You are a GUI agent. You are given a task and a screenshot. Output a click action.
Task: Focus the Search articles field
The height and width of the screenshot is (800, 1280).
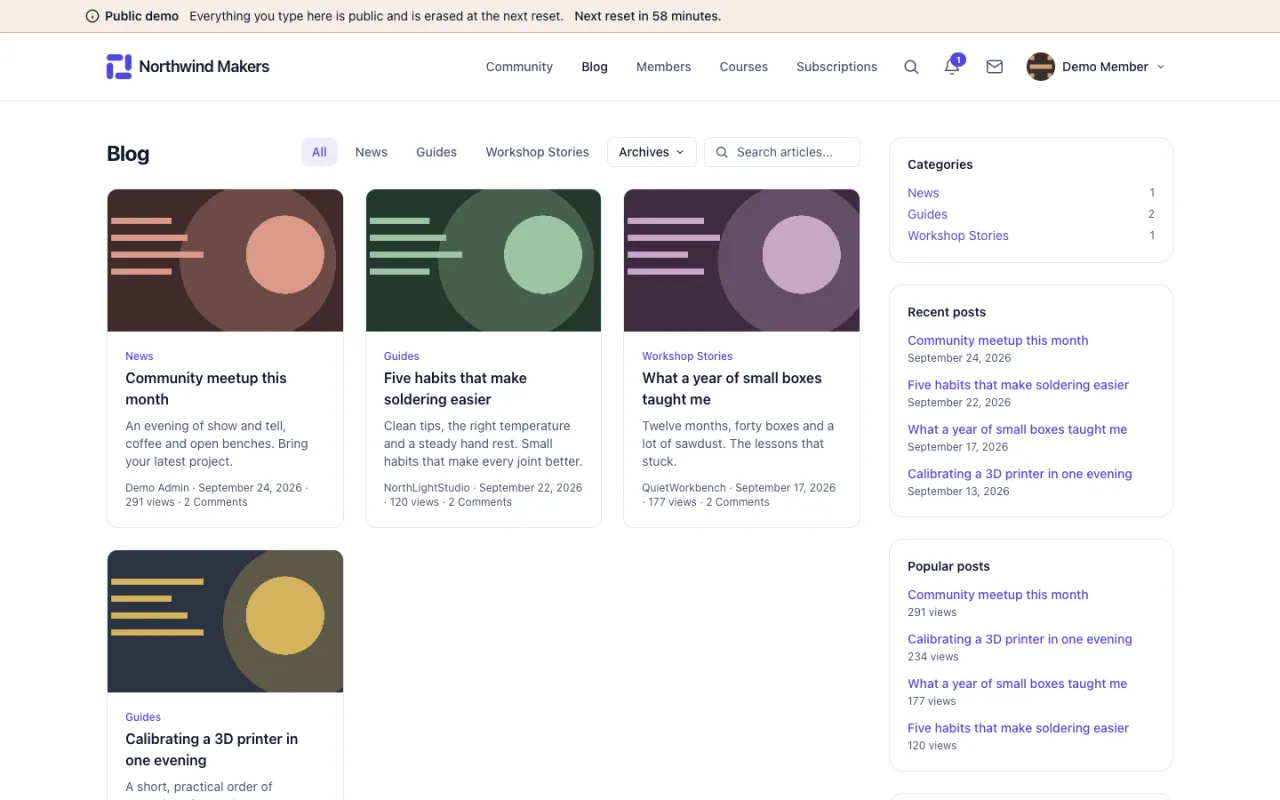point(782,152)
